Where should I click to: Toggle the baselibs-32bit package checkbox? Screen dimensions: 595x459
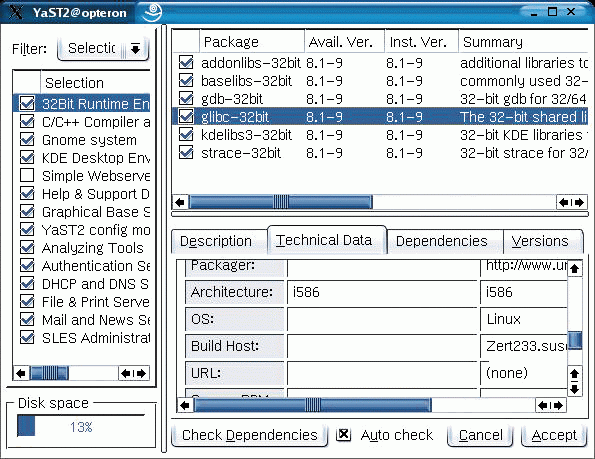186,80
